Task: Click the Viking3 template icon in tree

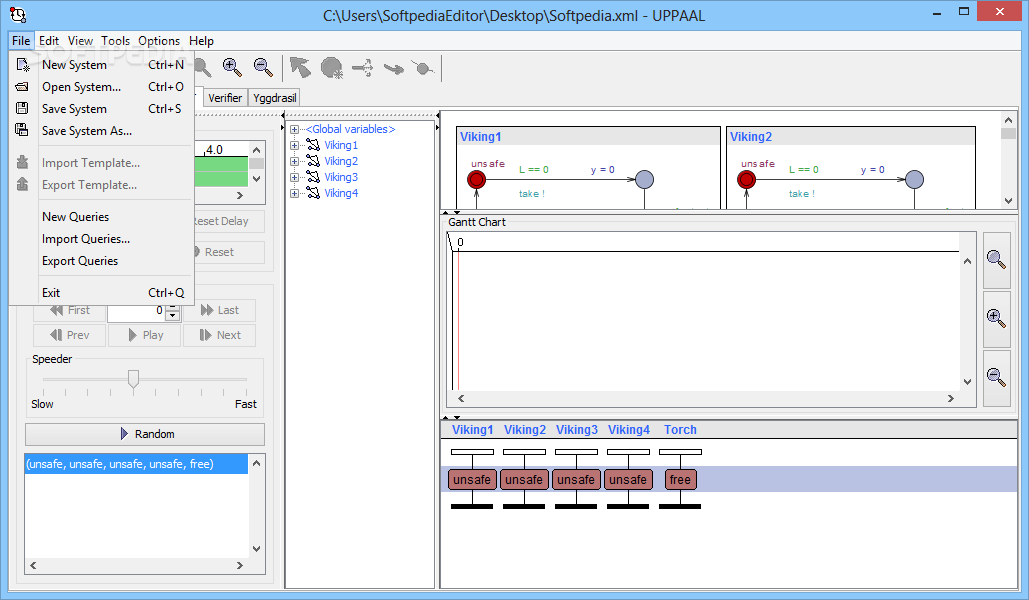Action: (314, 177)
